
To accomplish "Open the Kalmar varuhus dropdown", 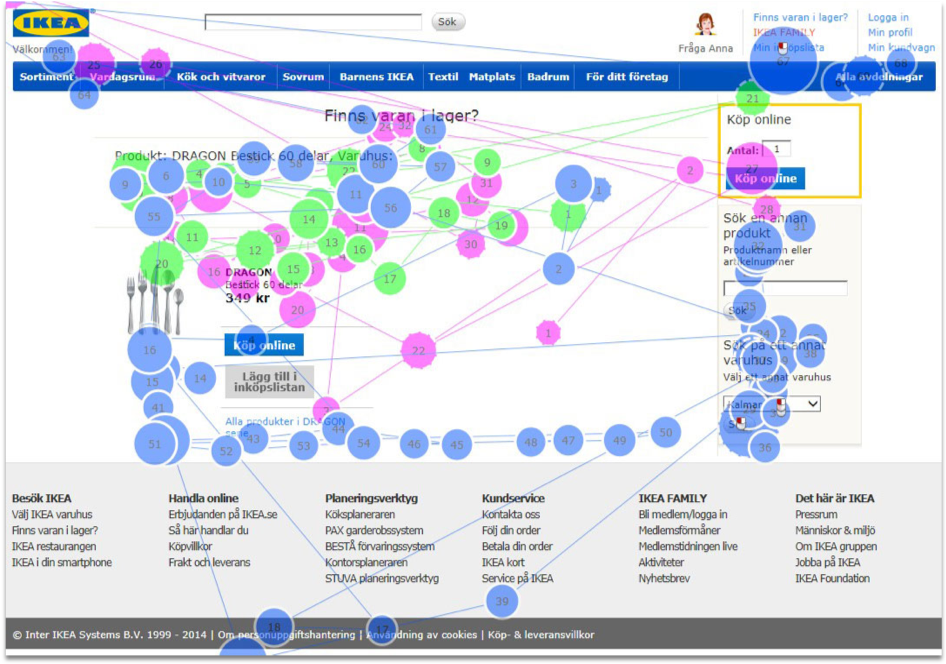I will 770,404.
